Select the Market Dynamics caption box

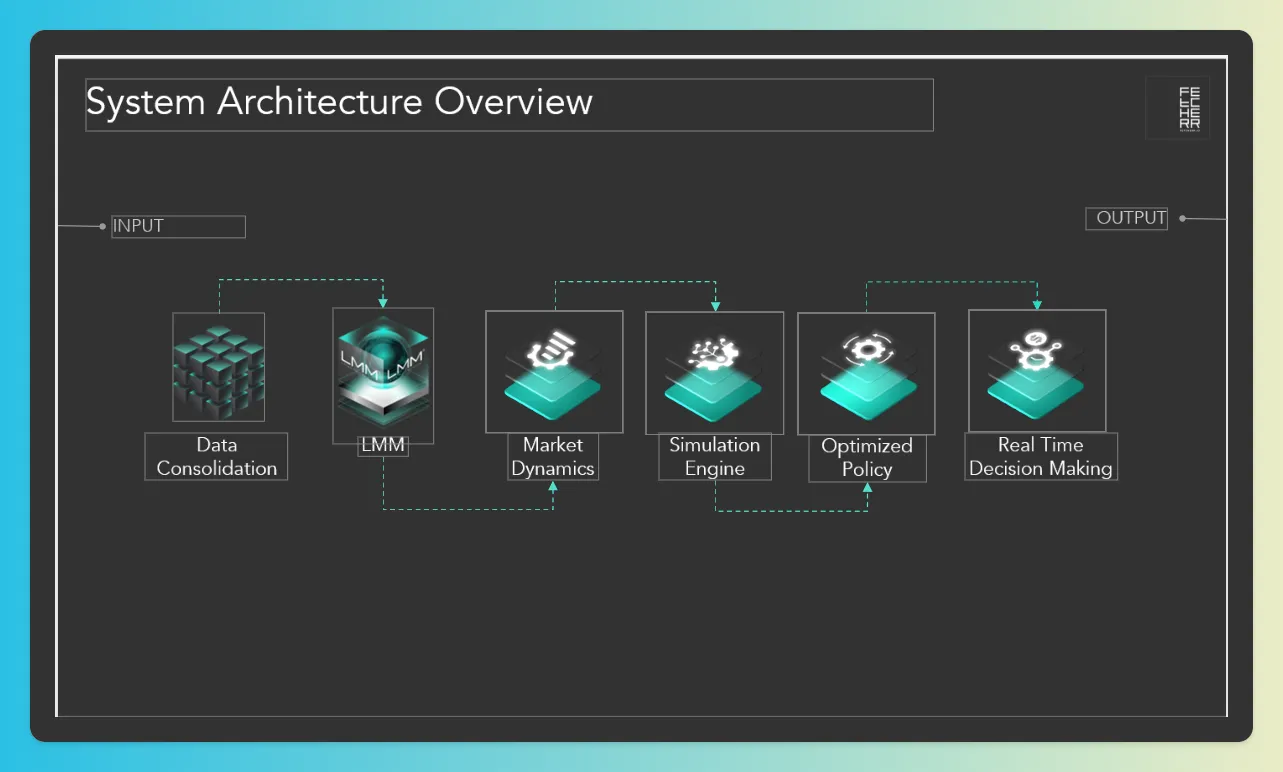coord(552,456)
